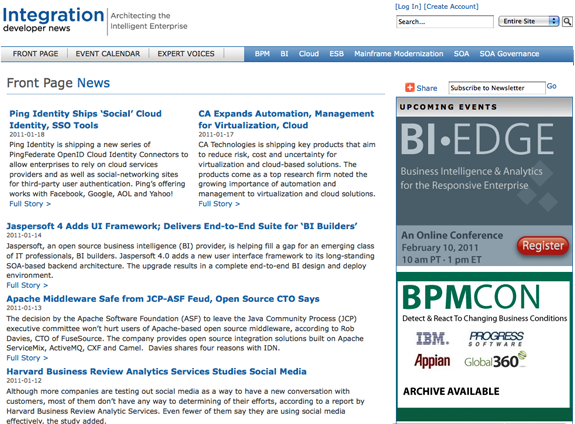575x424 pixels.
Task: Click the red plus Share icon
Action: 409,88
